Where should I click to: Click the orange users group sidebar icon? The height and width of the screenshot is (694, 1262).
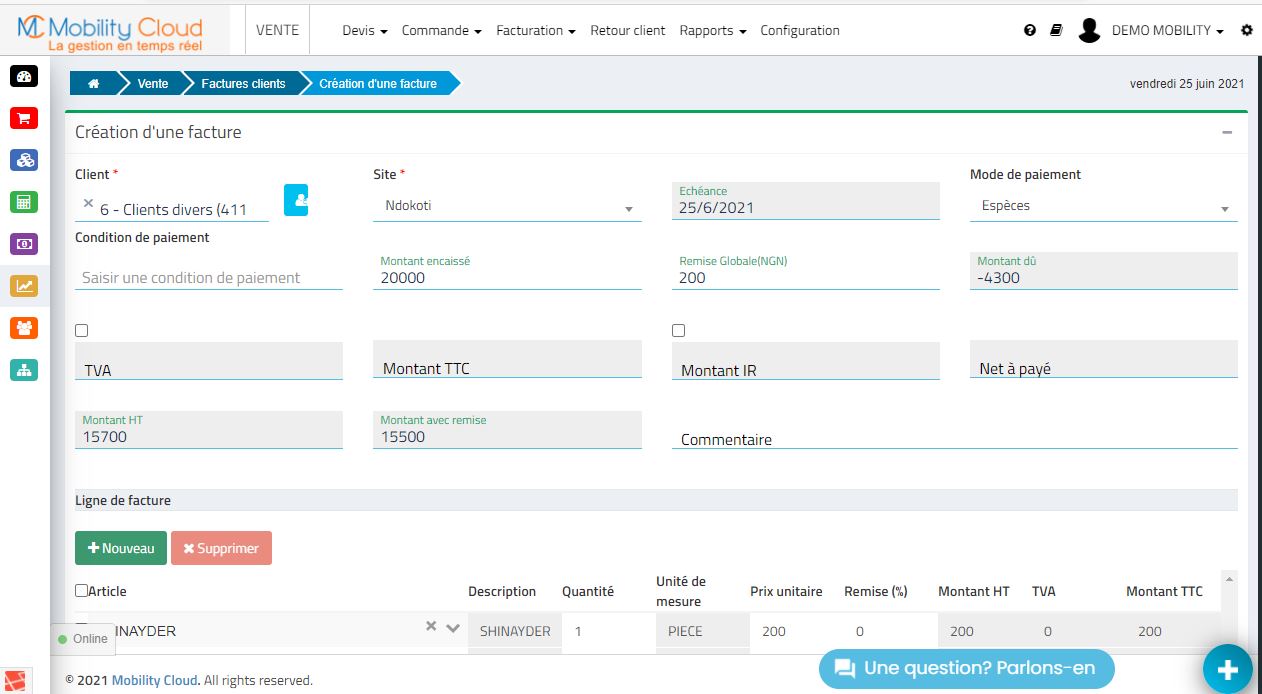click(24, 327)
